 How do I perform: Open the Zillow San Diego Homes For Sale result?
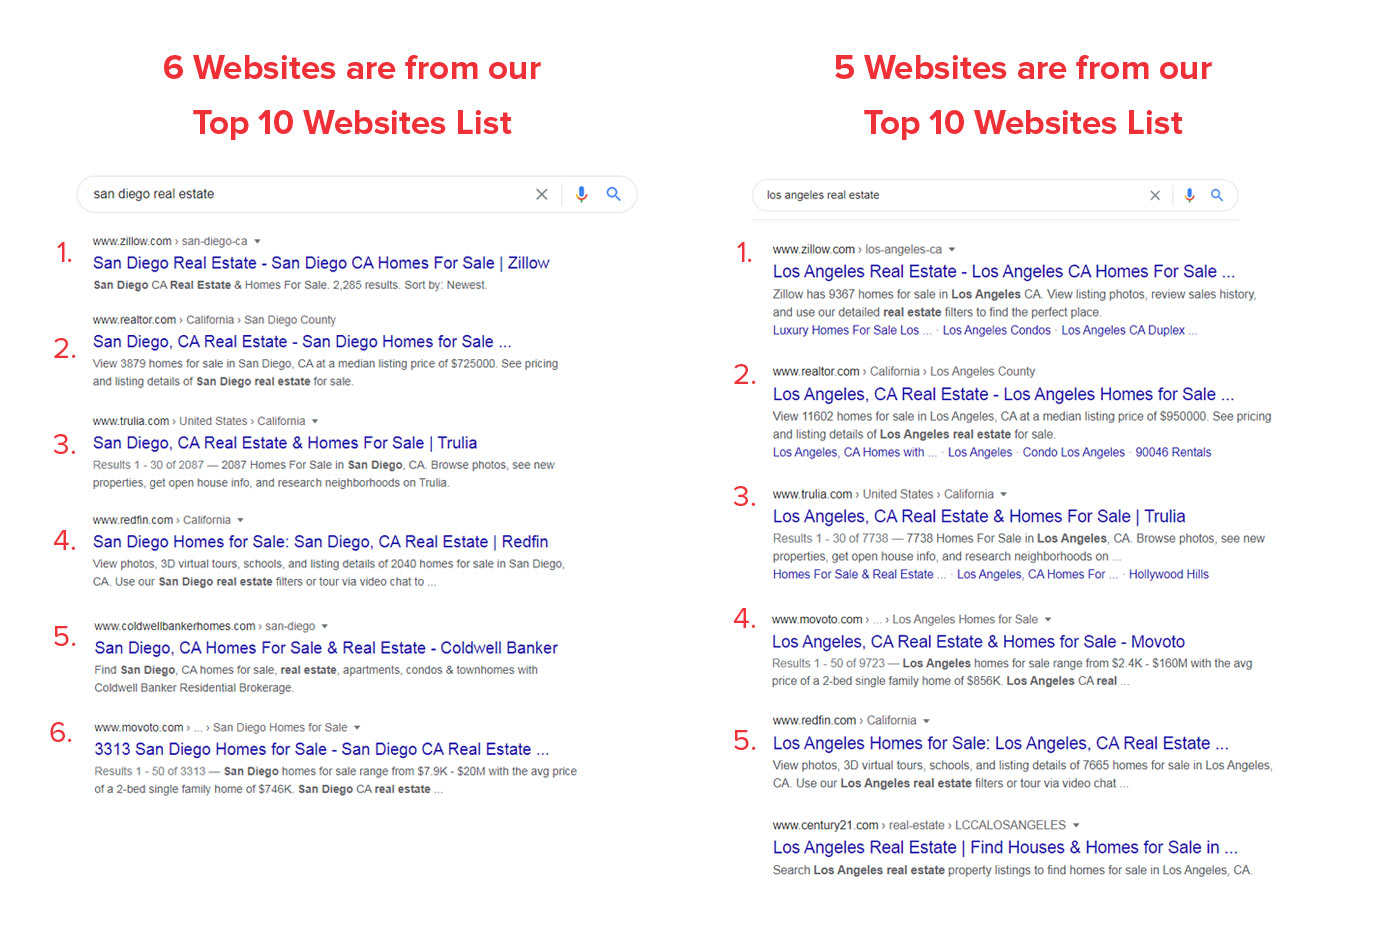(321, 262)
